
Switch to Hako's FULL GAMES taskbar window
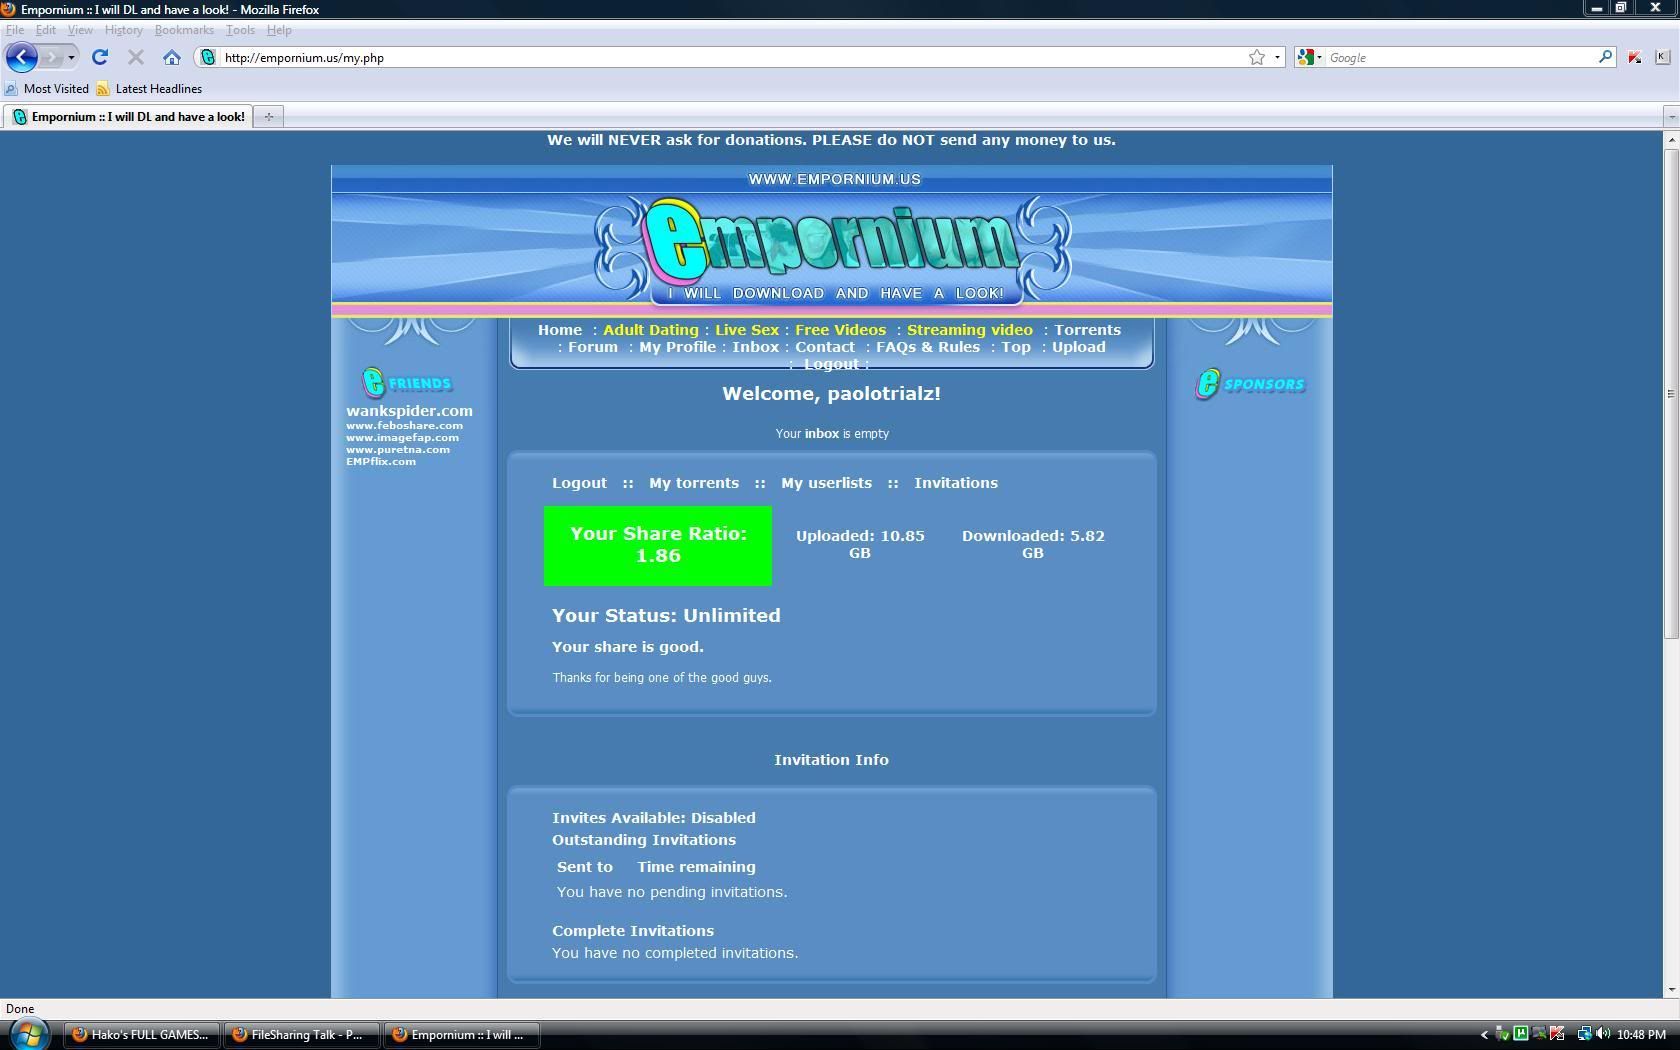(x=142, y=1035)
